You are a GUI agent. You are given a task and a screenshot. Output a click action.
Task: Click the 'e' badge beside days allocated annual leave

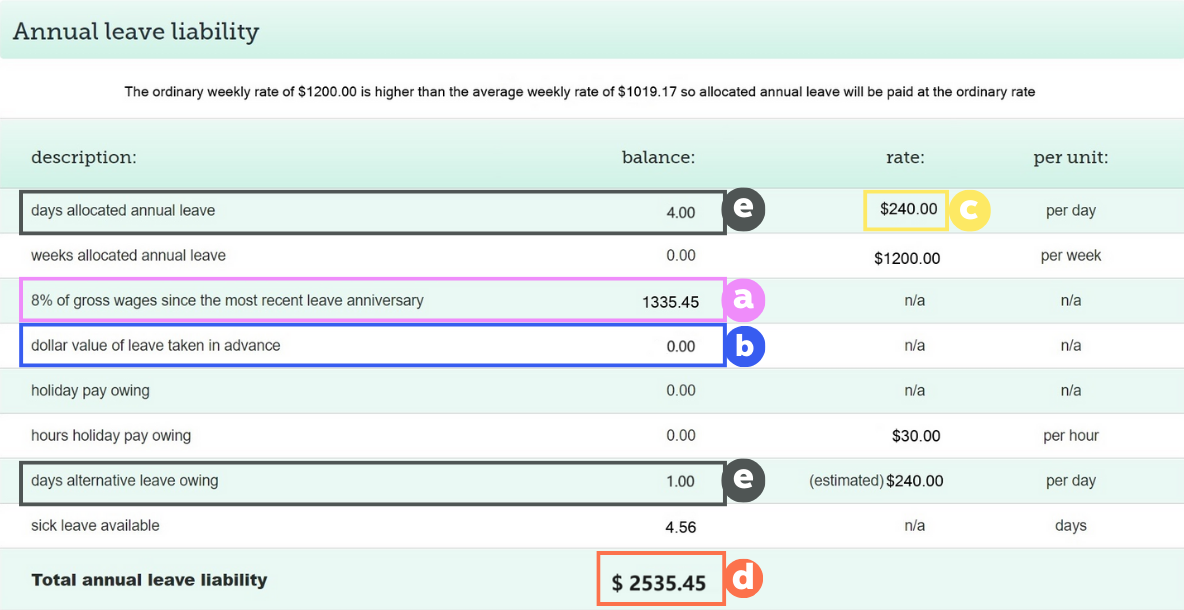point(744,210)
